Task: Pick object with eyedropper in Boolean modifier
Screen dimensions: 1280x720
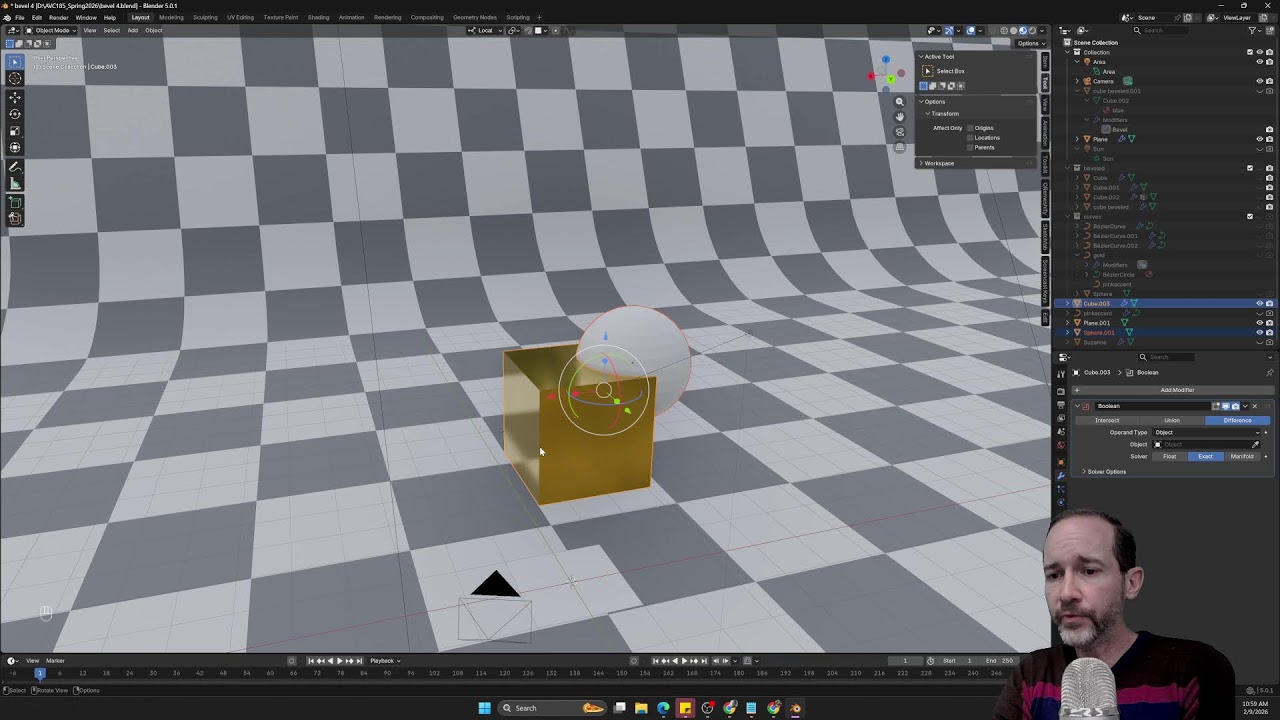Action: 1256,444
